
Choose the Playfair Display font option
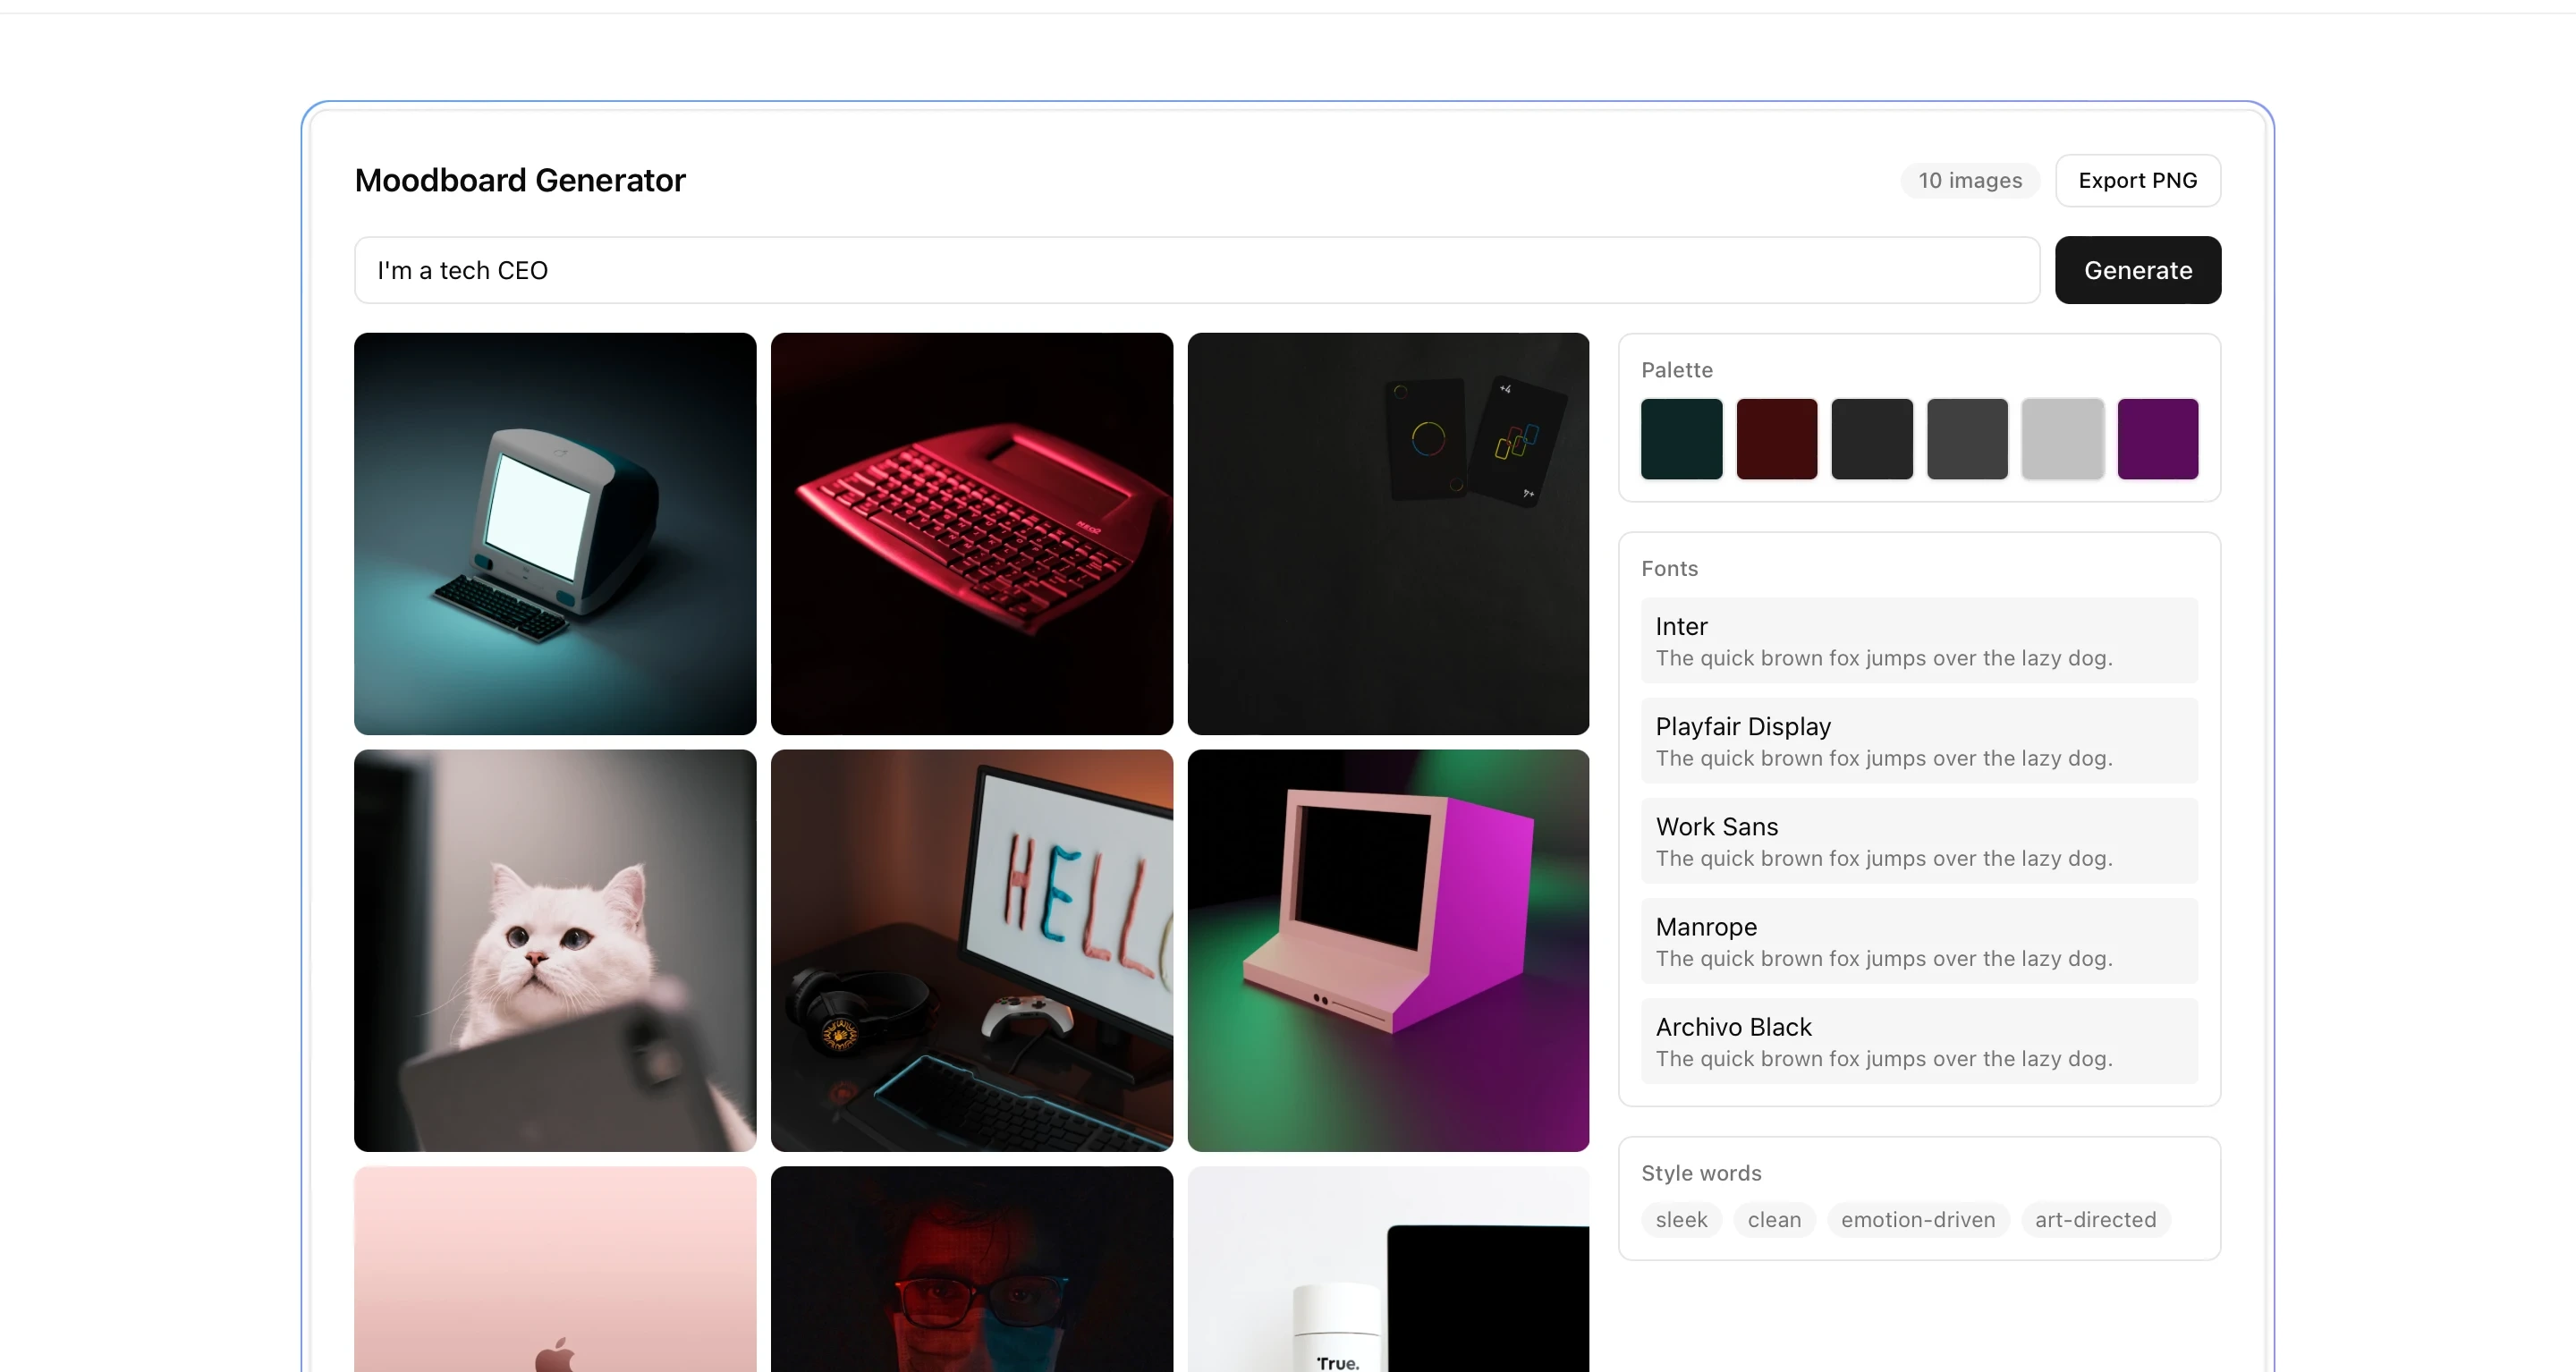click(x=1918, y=740)
